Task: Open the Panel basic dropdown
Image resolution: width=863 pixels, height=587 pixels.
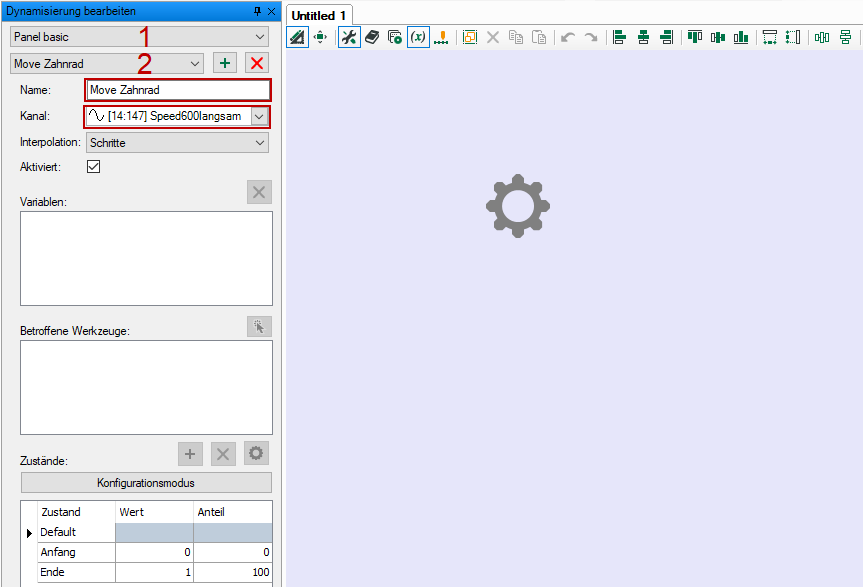Action: (140, 36)
